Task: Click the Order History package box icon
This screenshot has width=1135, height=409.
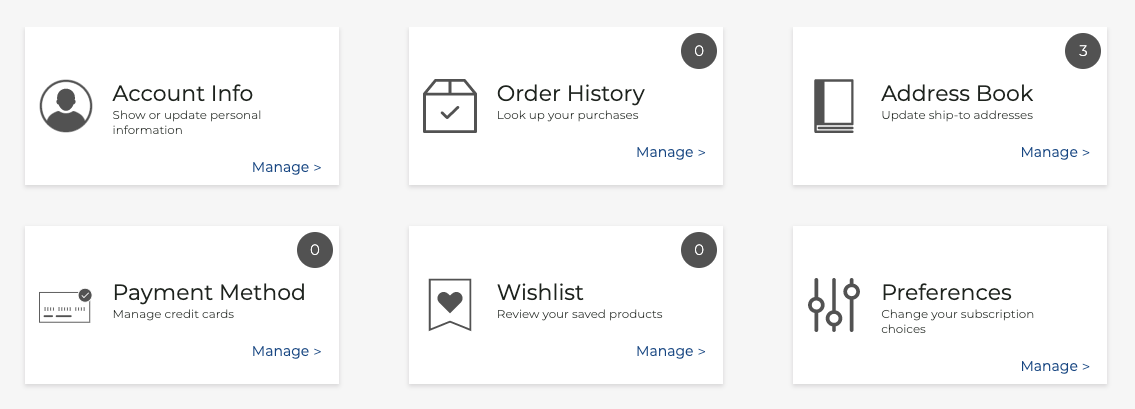Action: [x=450, y=106]
